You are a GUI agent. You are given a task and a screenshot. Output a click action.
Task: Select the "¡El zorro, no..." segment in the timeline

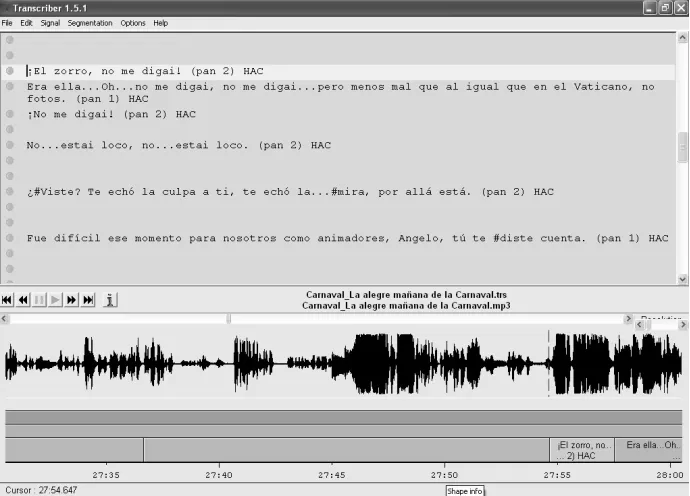[x=582, y=450]
